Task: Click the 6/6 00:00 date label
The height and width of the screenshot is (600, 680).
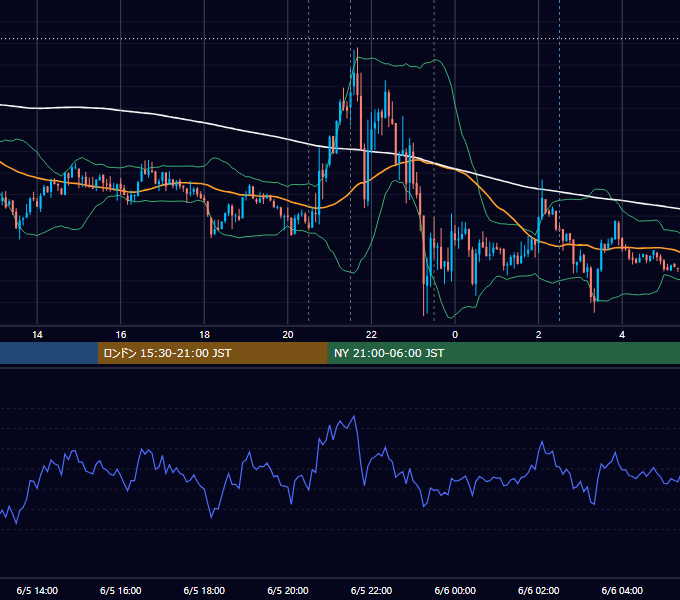Action: [455, 590]
